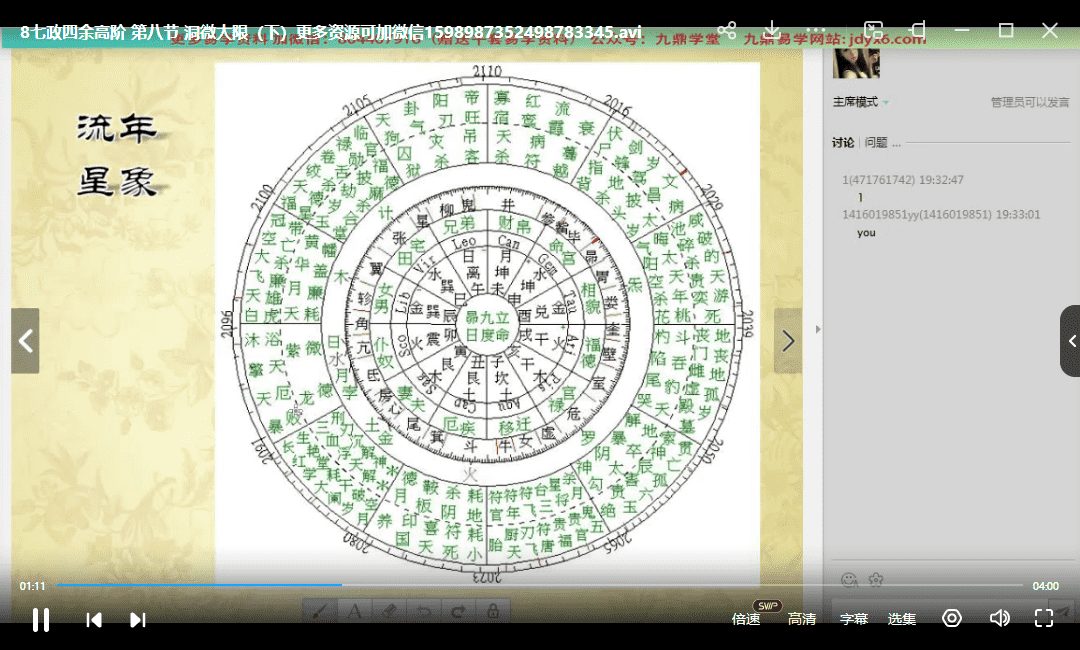The height and width of the screenshot is (650, 1080).
Task: Open the 高清 video quality selector
Action: coord(802,619)
